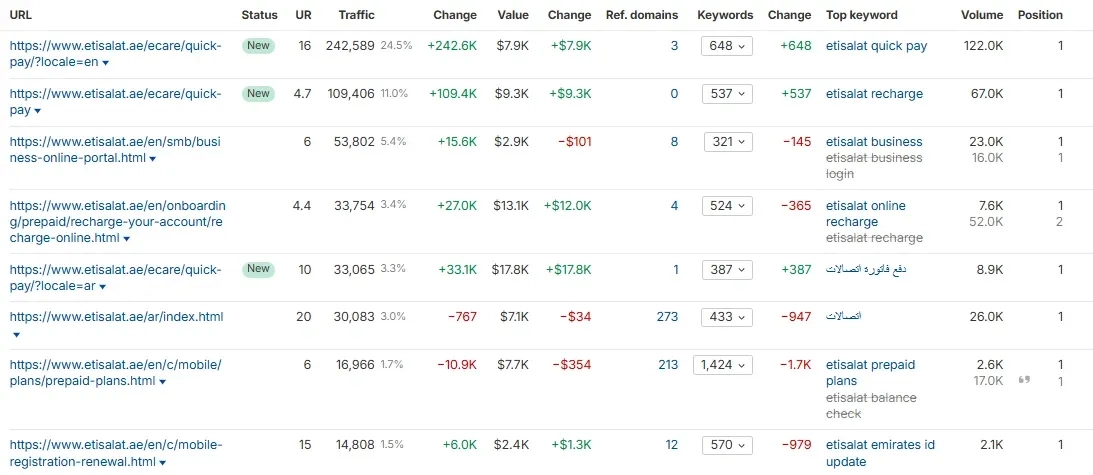Click the keywords change −979
The image size is (1093, 475).
click(x=797, y=445)
